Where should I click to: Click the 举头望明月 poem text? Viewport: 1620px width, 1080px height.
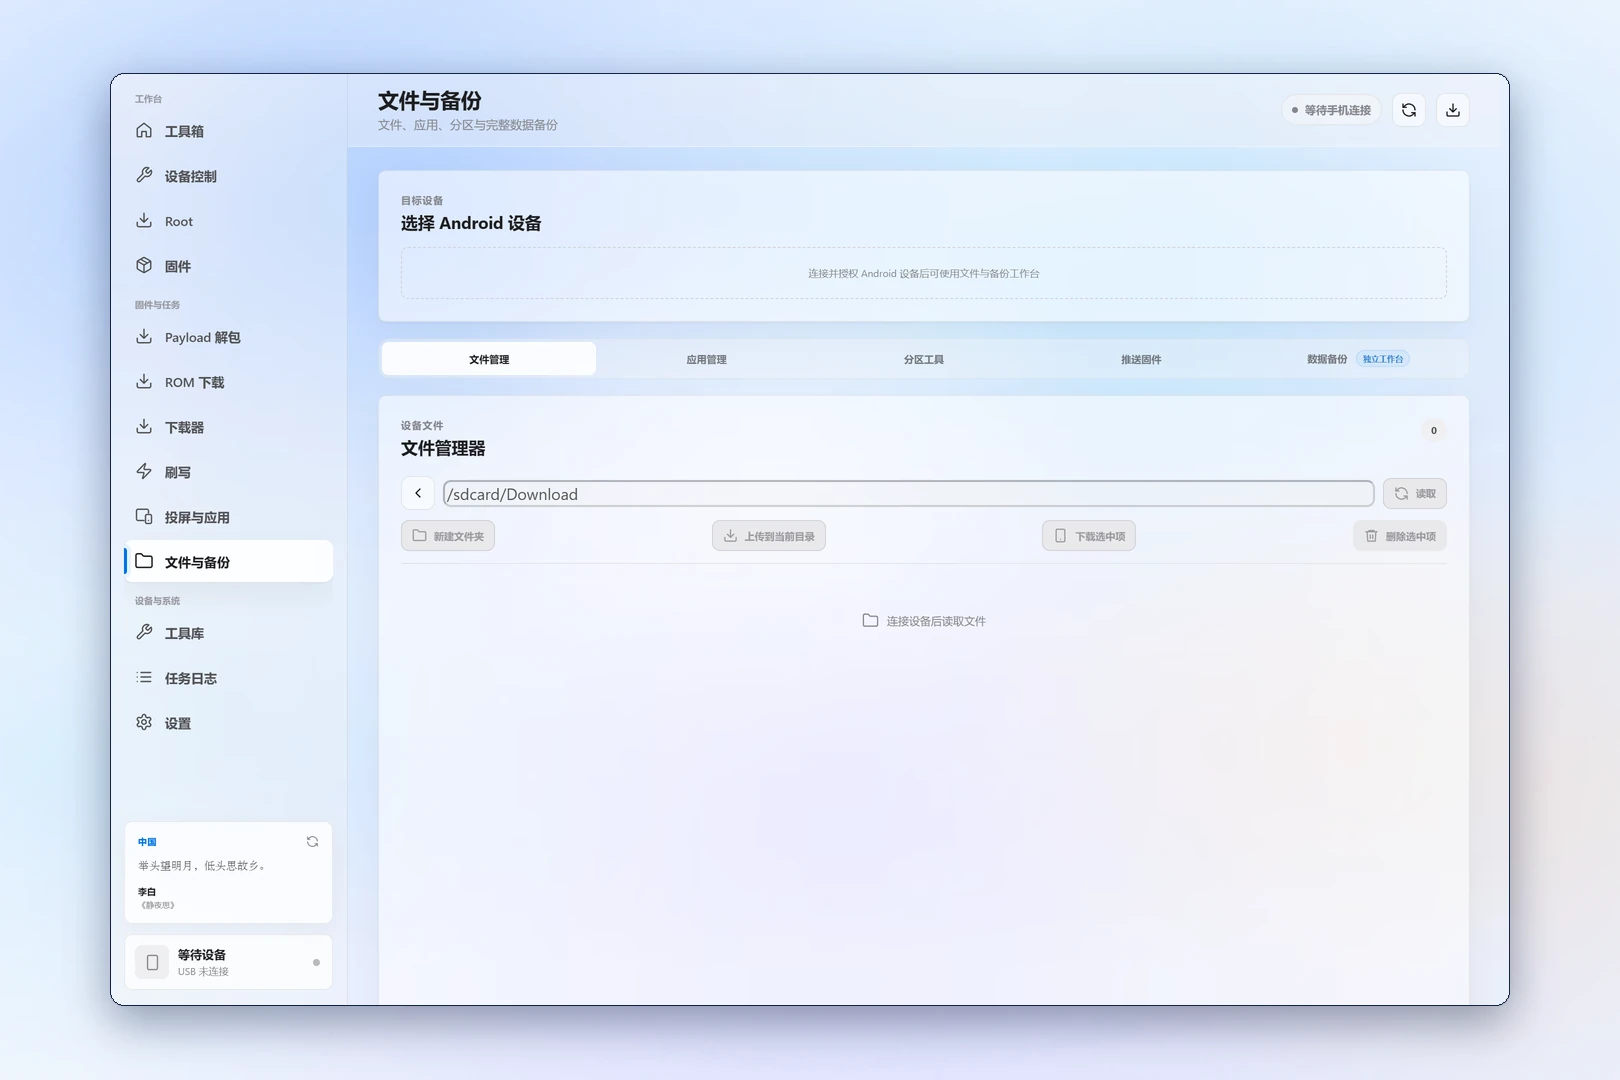click(203, 865)
